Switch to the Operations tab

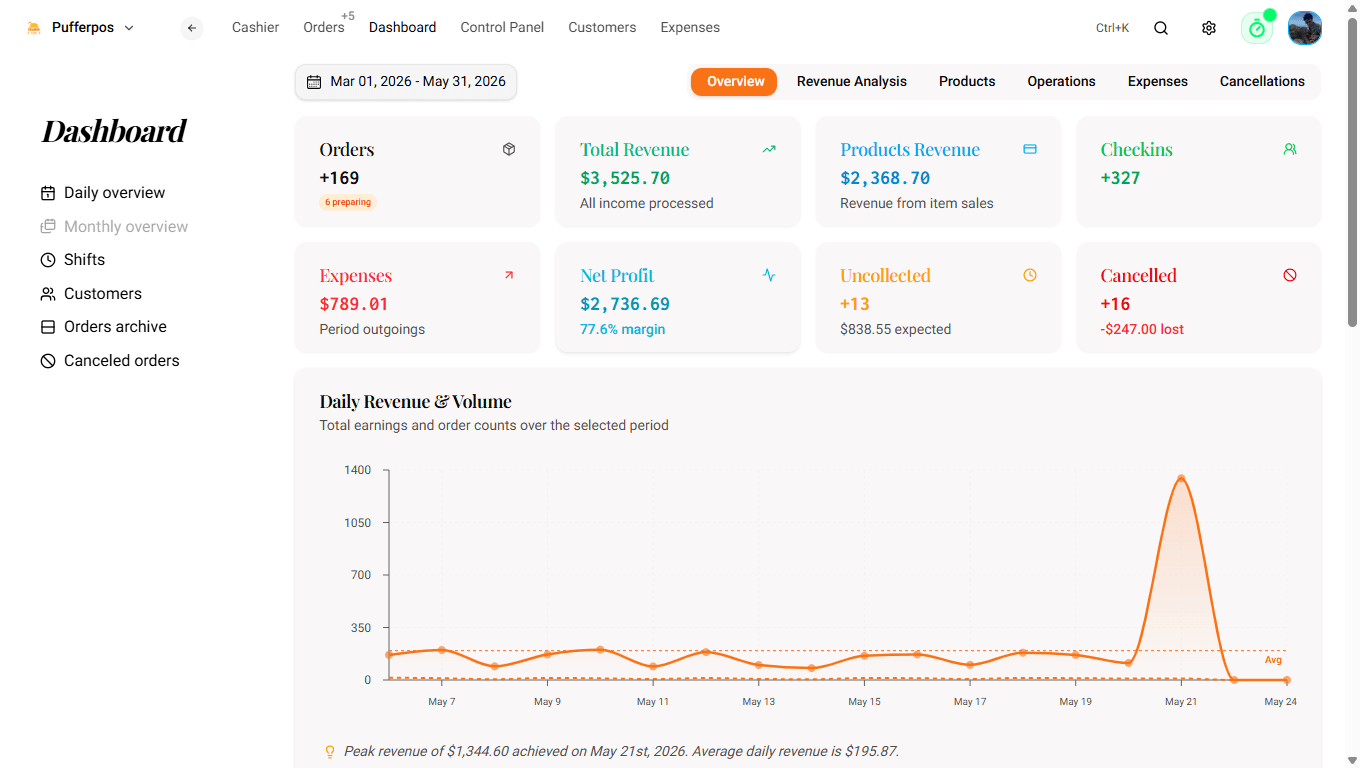click(x=1061, y=82)
